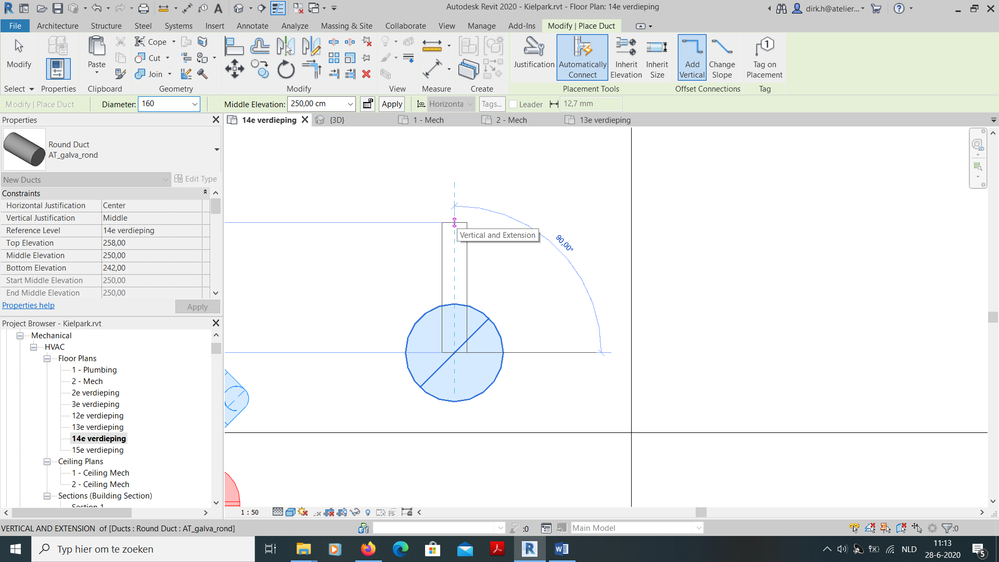Viewport: 999px width, 562px height.
Task: Collapse the Mechanical tree node
Action: tap(20, 335)
